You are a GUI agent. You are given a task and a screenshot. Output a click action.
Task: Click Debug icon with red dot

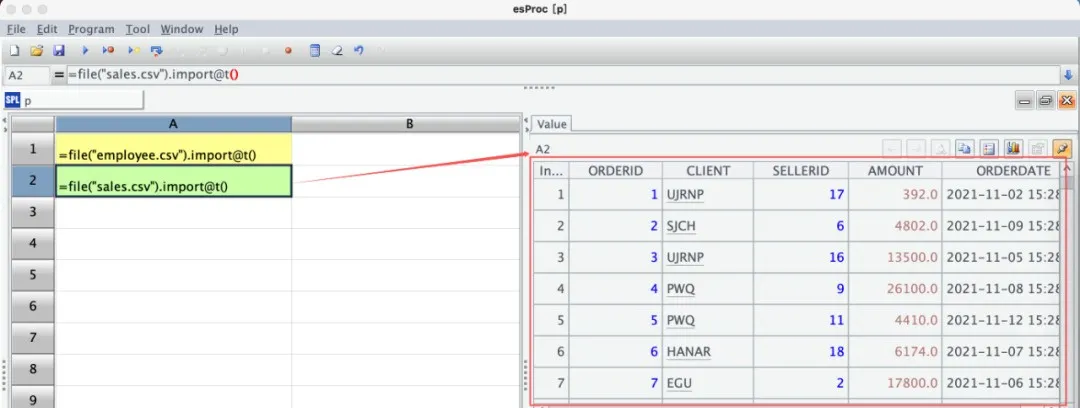coord(108,50)
